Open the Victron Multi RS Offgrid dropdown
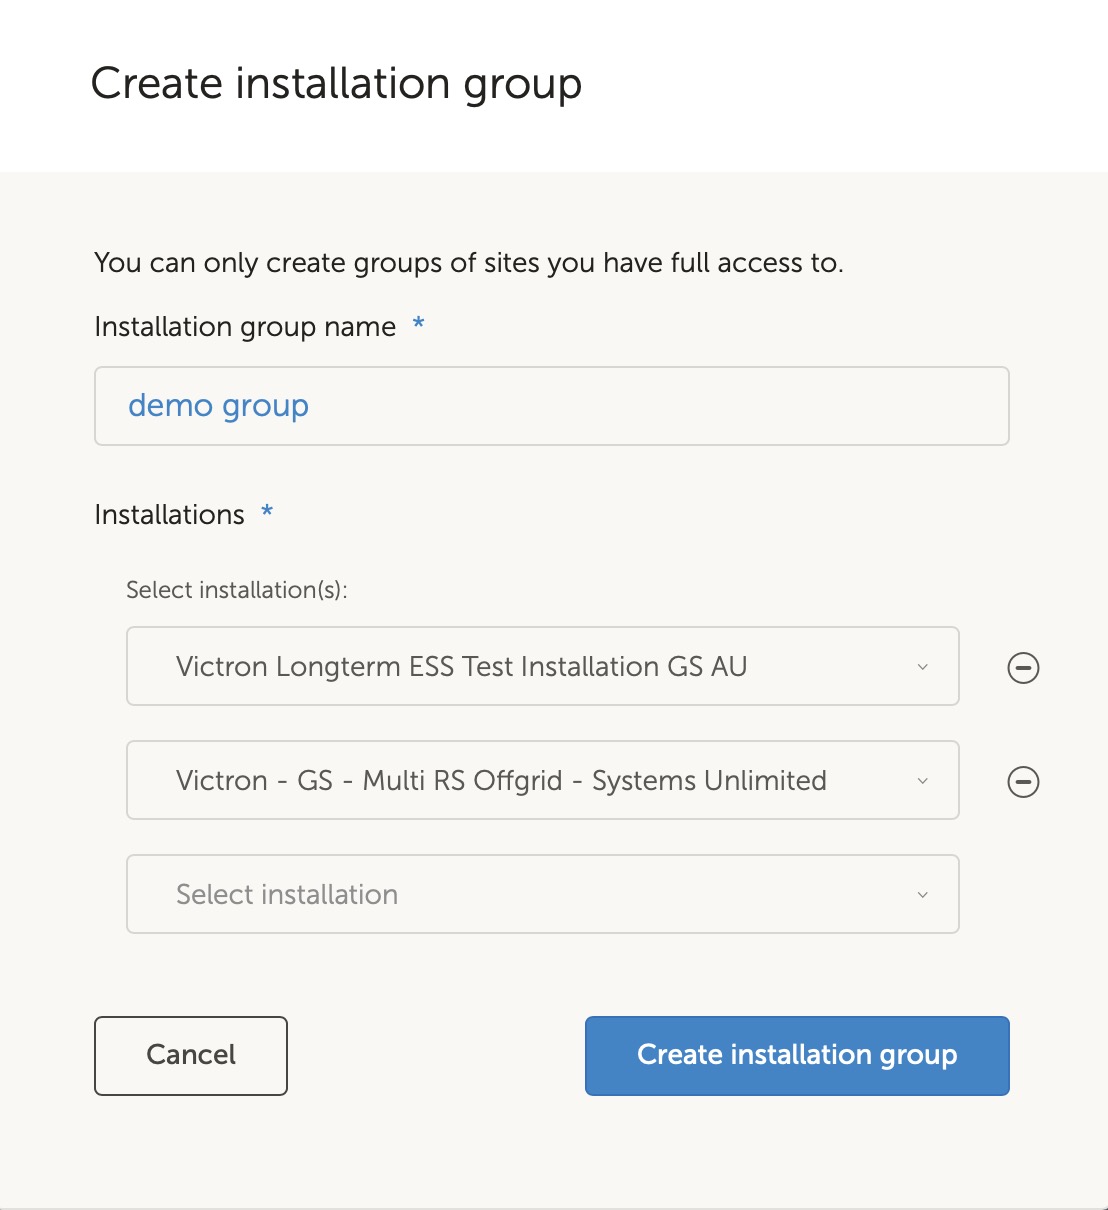Screen dimensions: 1108x1210 click(x=543, y=781)
